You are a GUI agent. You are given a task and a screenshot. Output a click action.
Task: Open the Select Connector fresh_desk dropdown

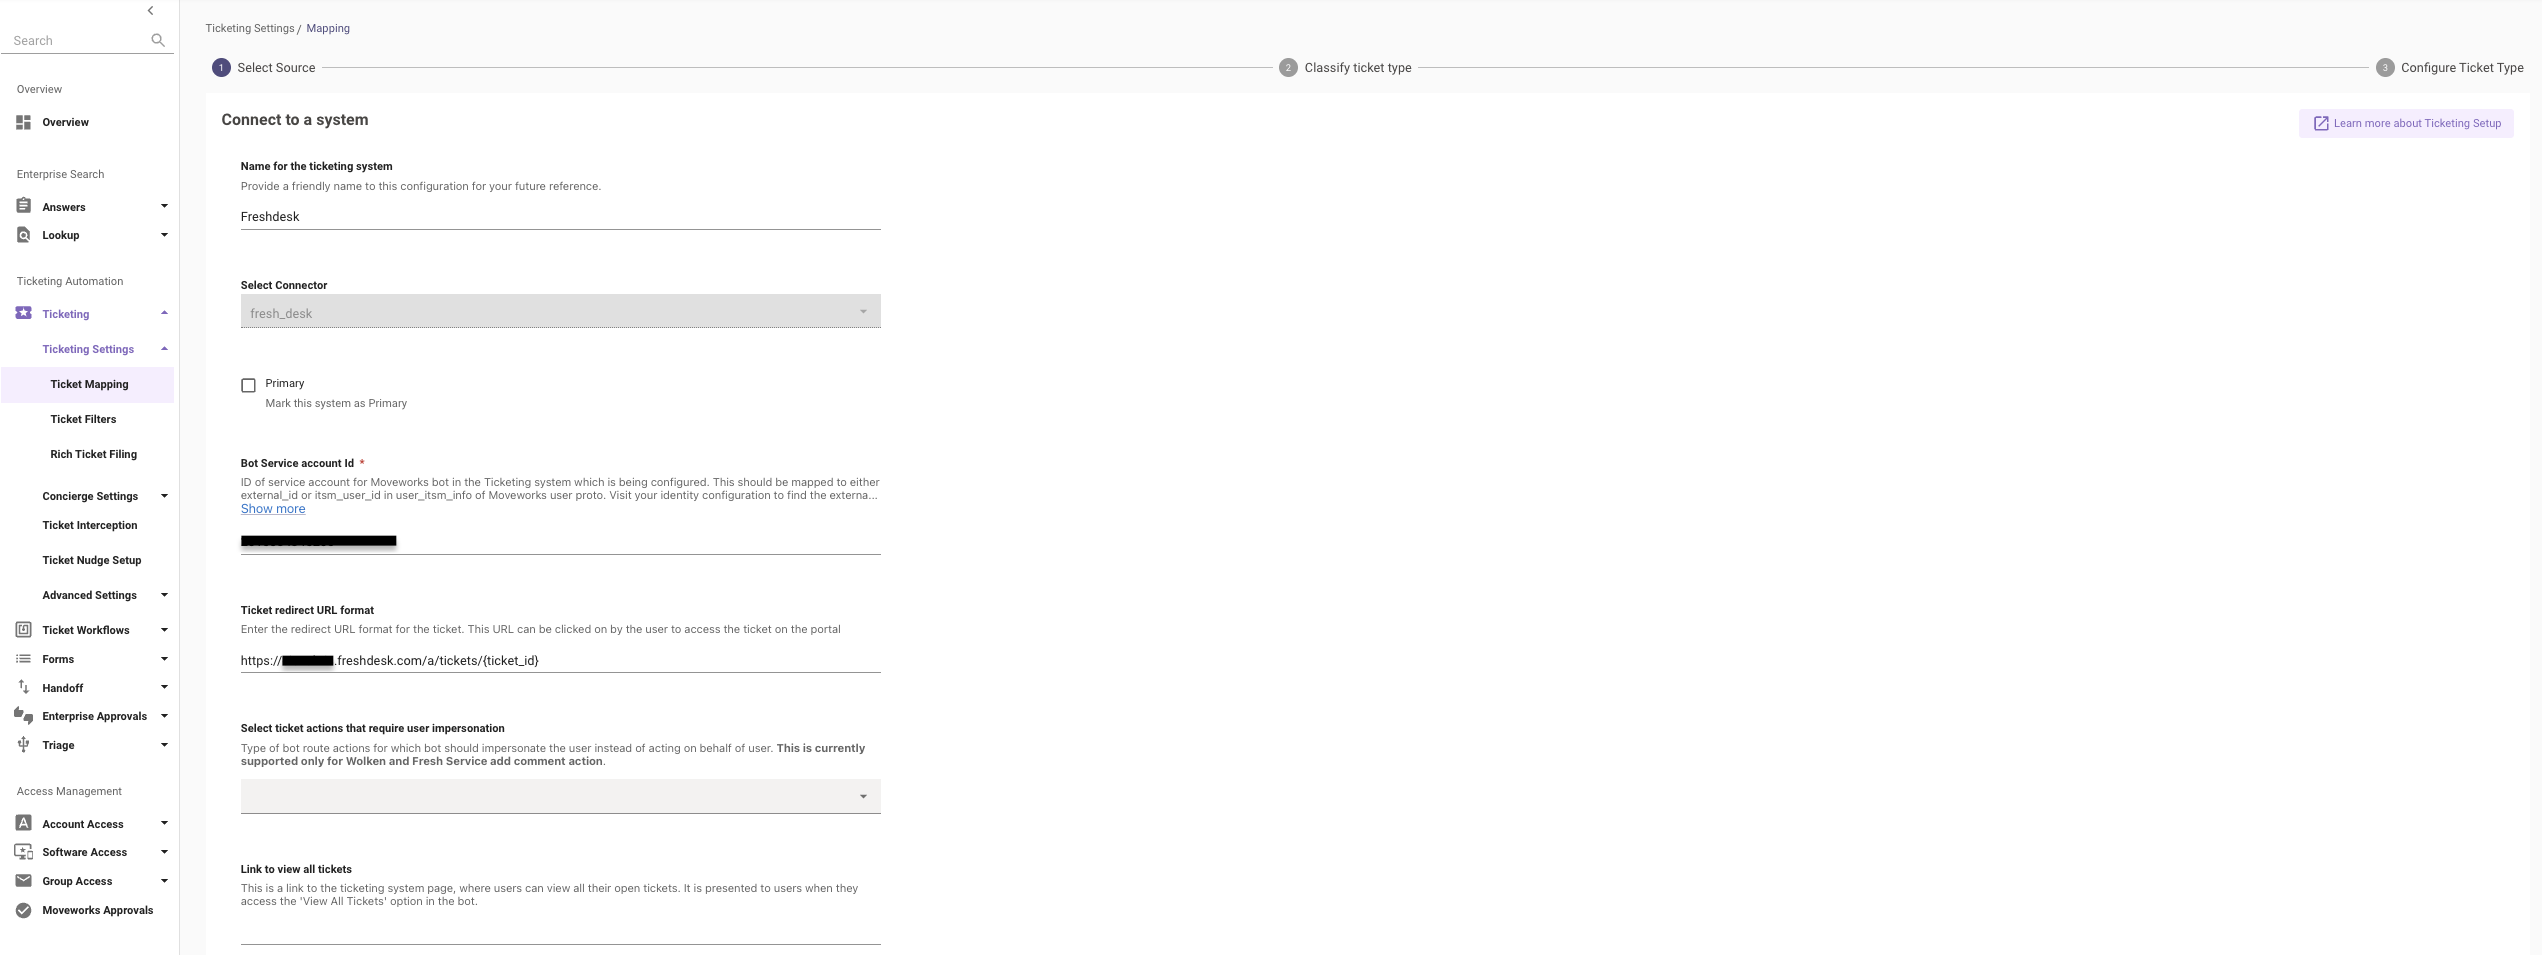[560, 311]
